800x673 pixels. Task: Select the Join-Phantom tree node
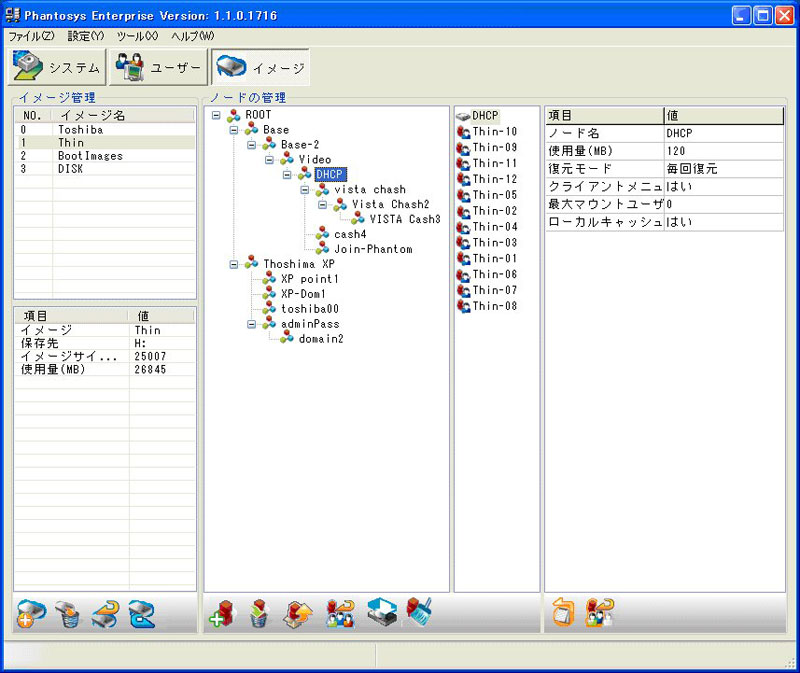click(x=373, y=249)
